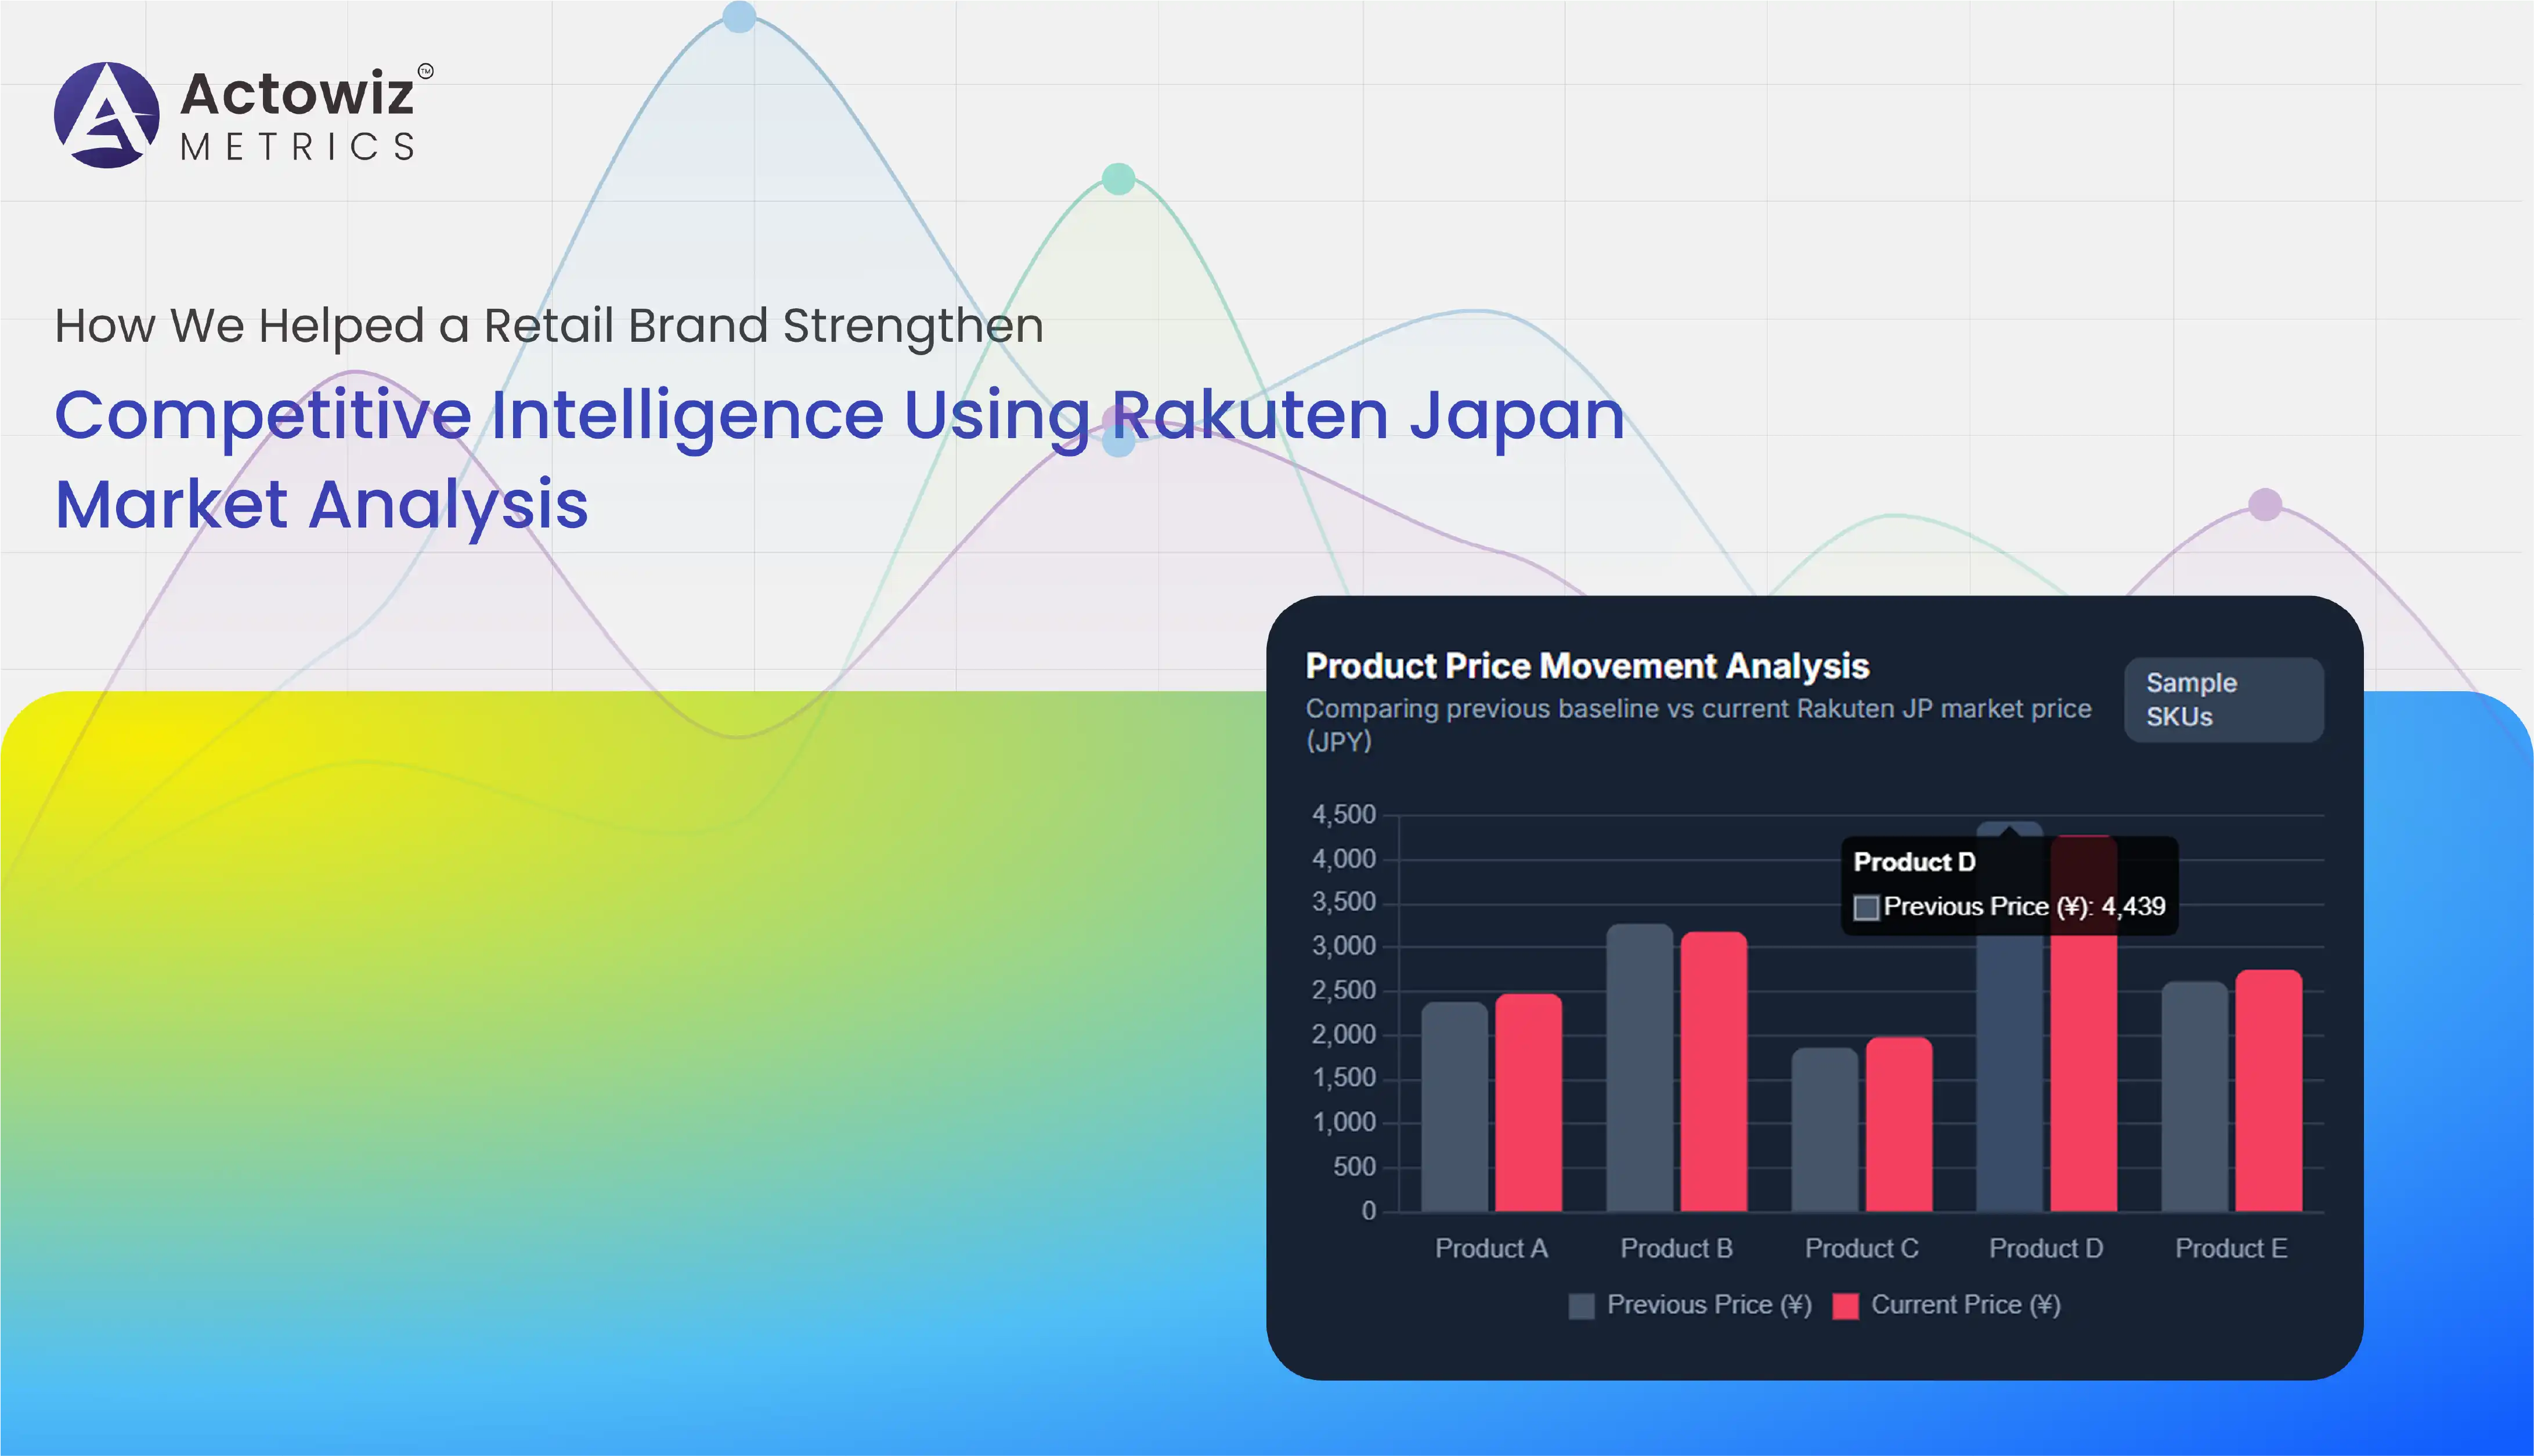Image resolution: width=2534 pixels, height=1456 pixels.
Task: Click tooltip value 'Previous Price (¥): 4,439'
Action: pos(2024,907)
